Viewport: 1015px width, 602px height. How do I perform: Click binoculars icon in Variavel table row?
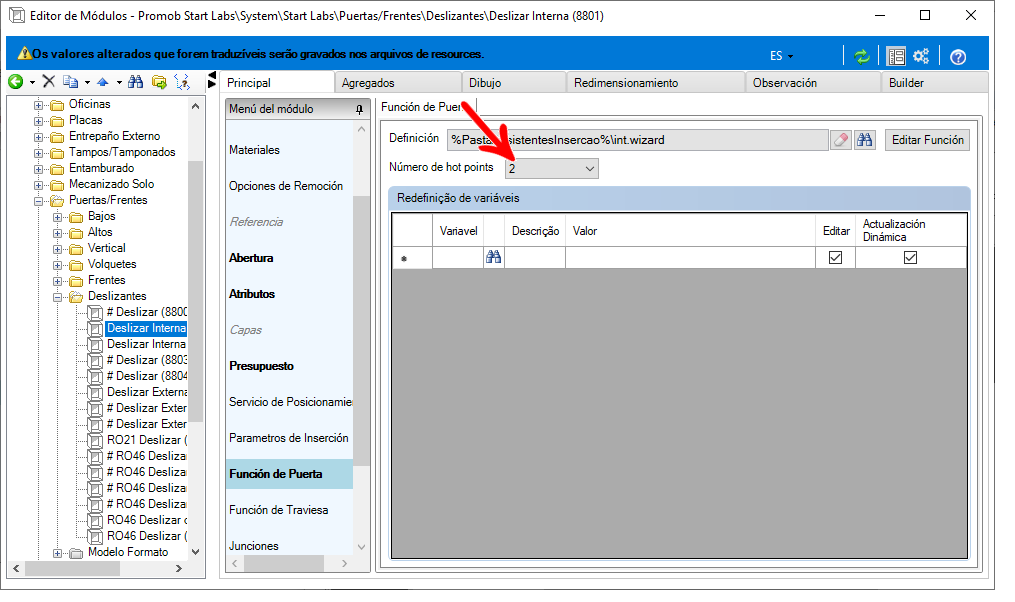pos(493,257)
